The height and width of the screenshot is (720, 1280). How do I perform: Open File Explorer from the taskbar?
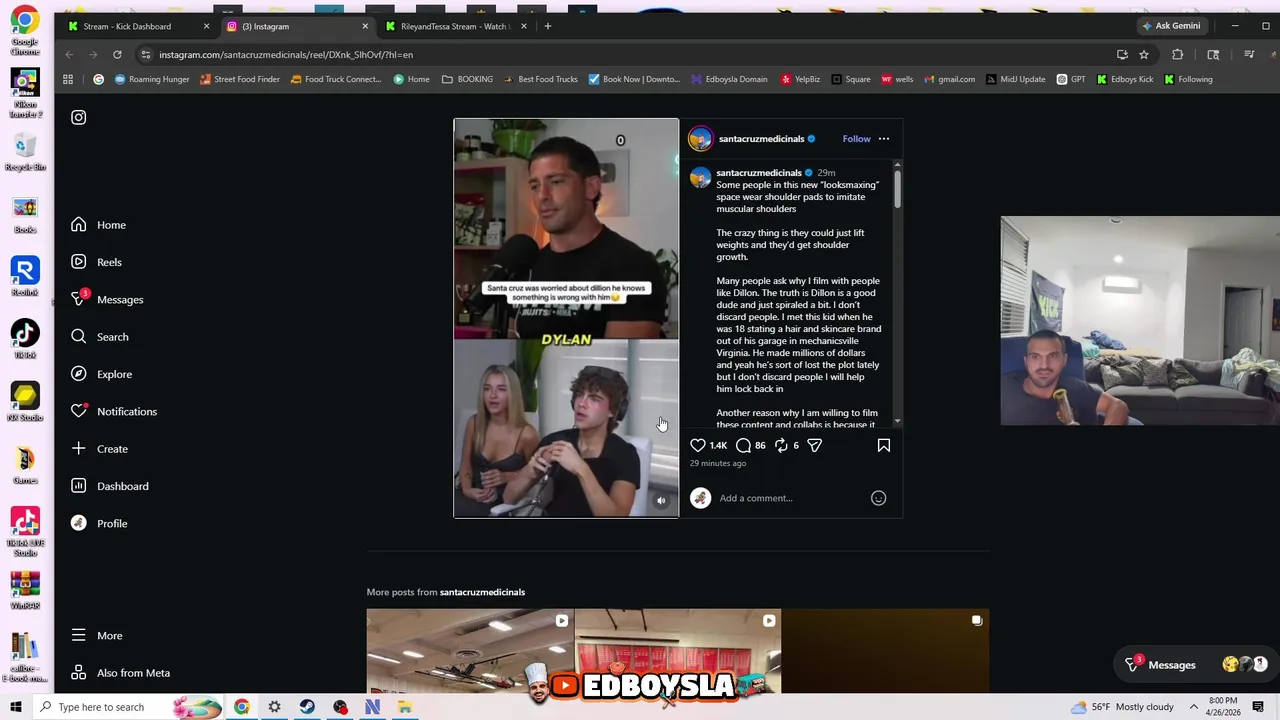click(x=405, y=707)
